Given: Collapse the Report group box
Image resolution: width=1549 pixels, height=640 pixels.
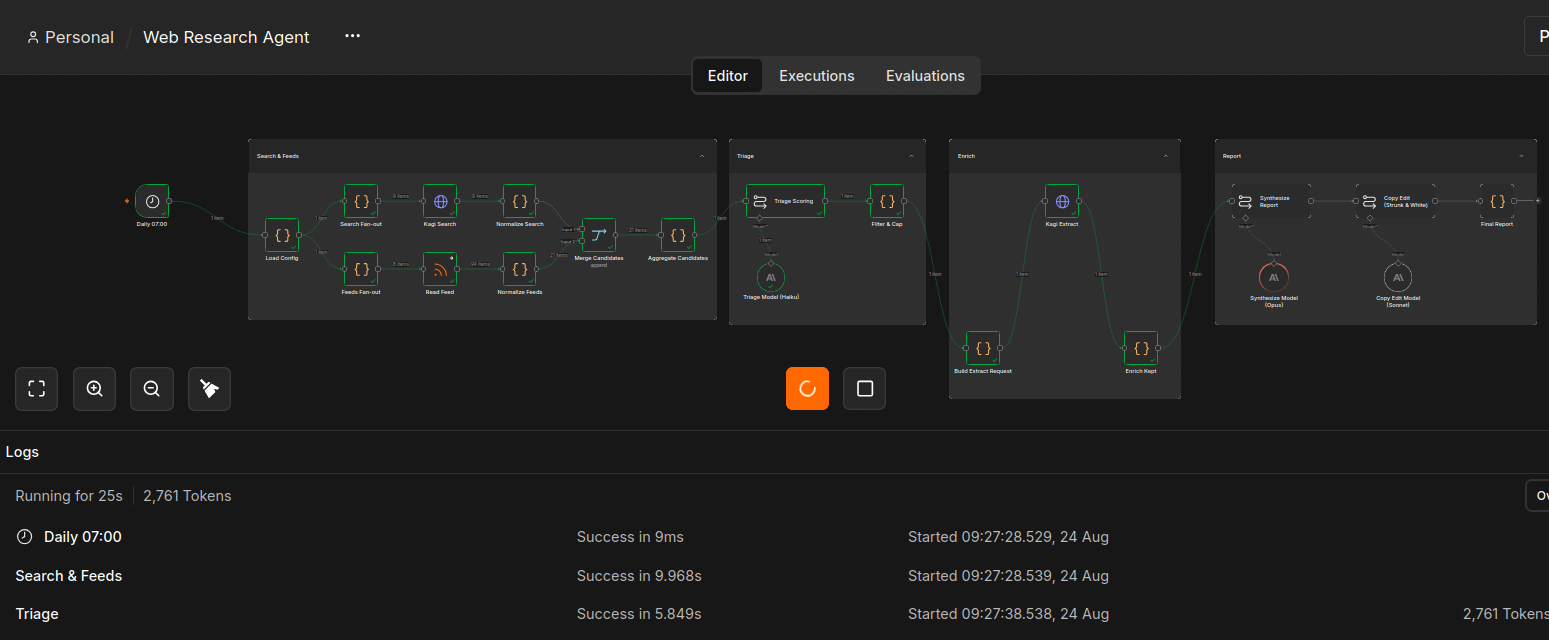Looking at the screenshot, I should point(1522,156).
